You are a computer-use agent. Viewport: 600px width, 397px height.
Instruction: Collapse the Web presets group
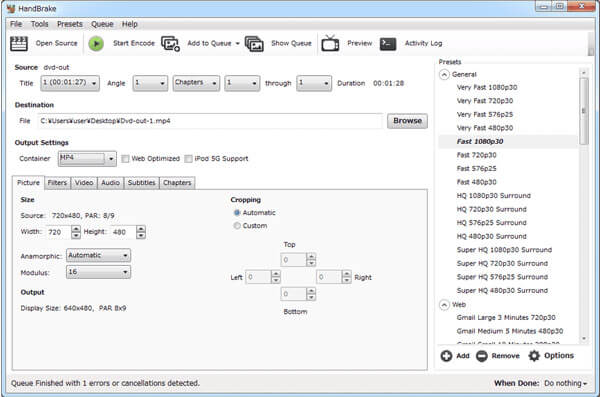pyautogui.click(x=444, y=305)
